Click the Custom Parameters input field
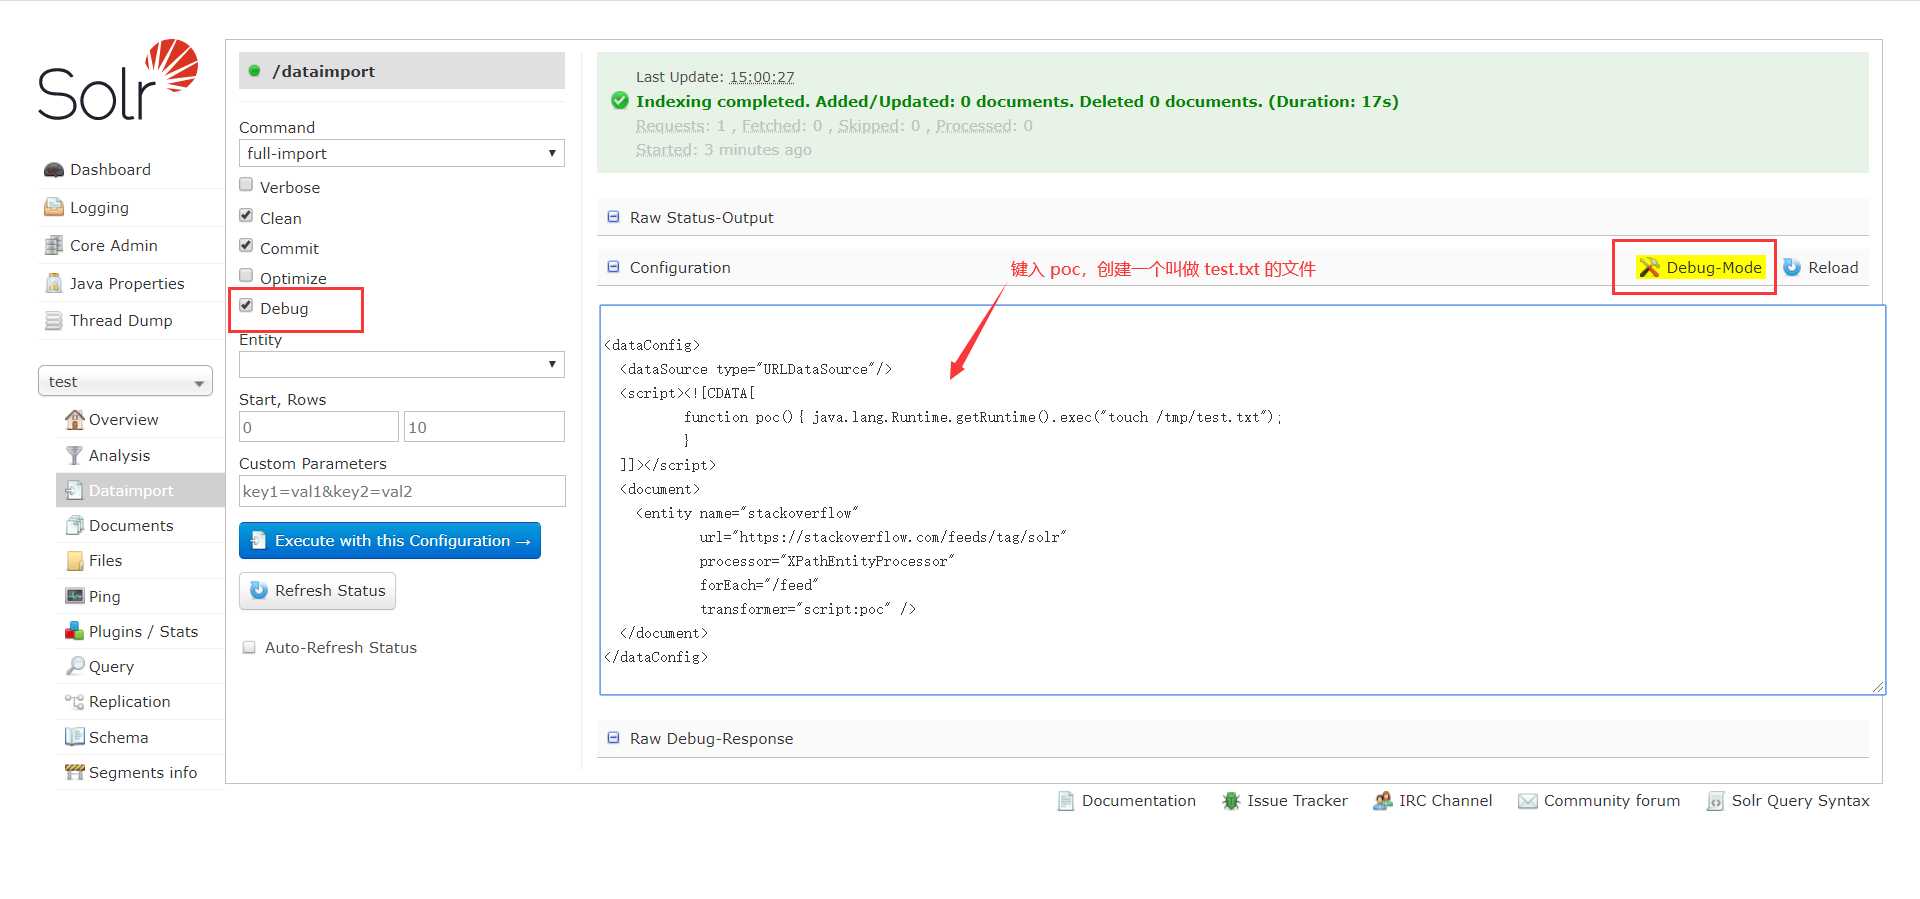The height and width of the screenshot is (899, 1920). tap(402, 491)
